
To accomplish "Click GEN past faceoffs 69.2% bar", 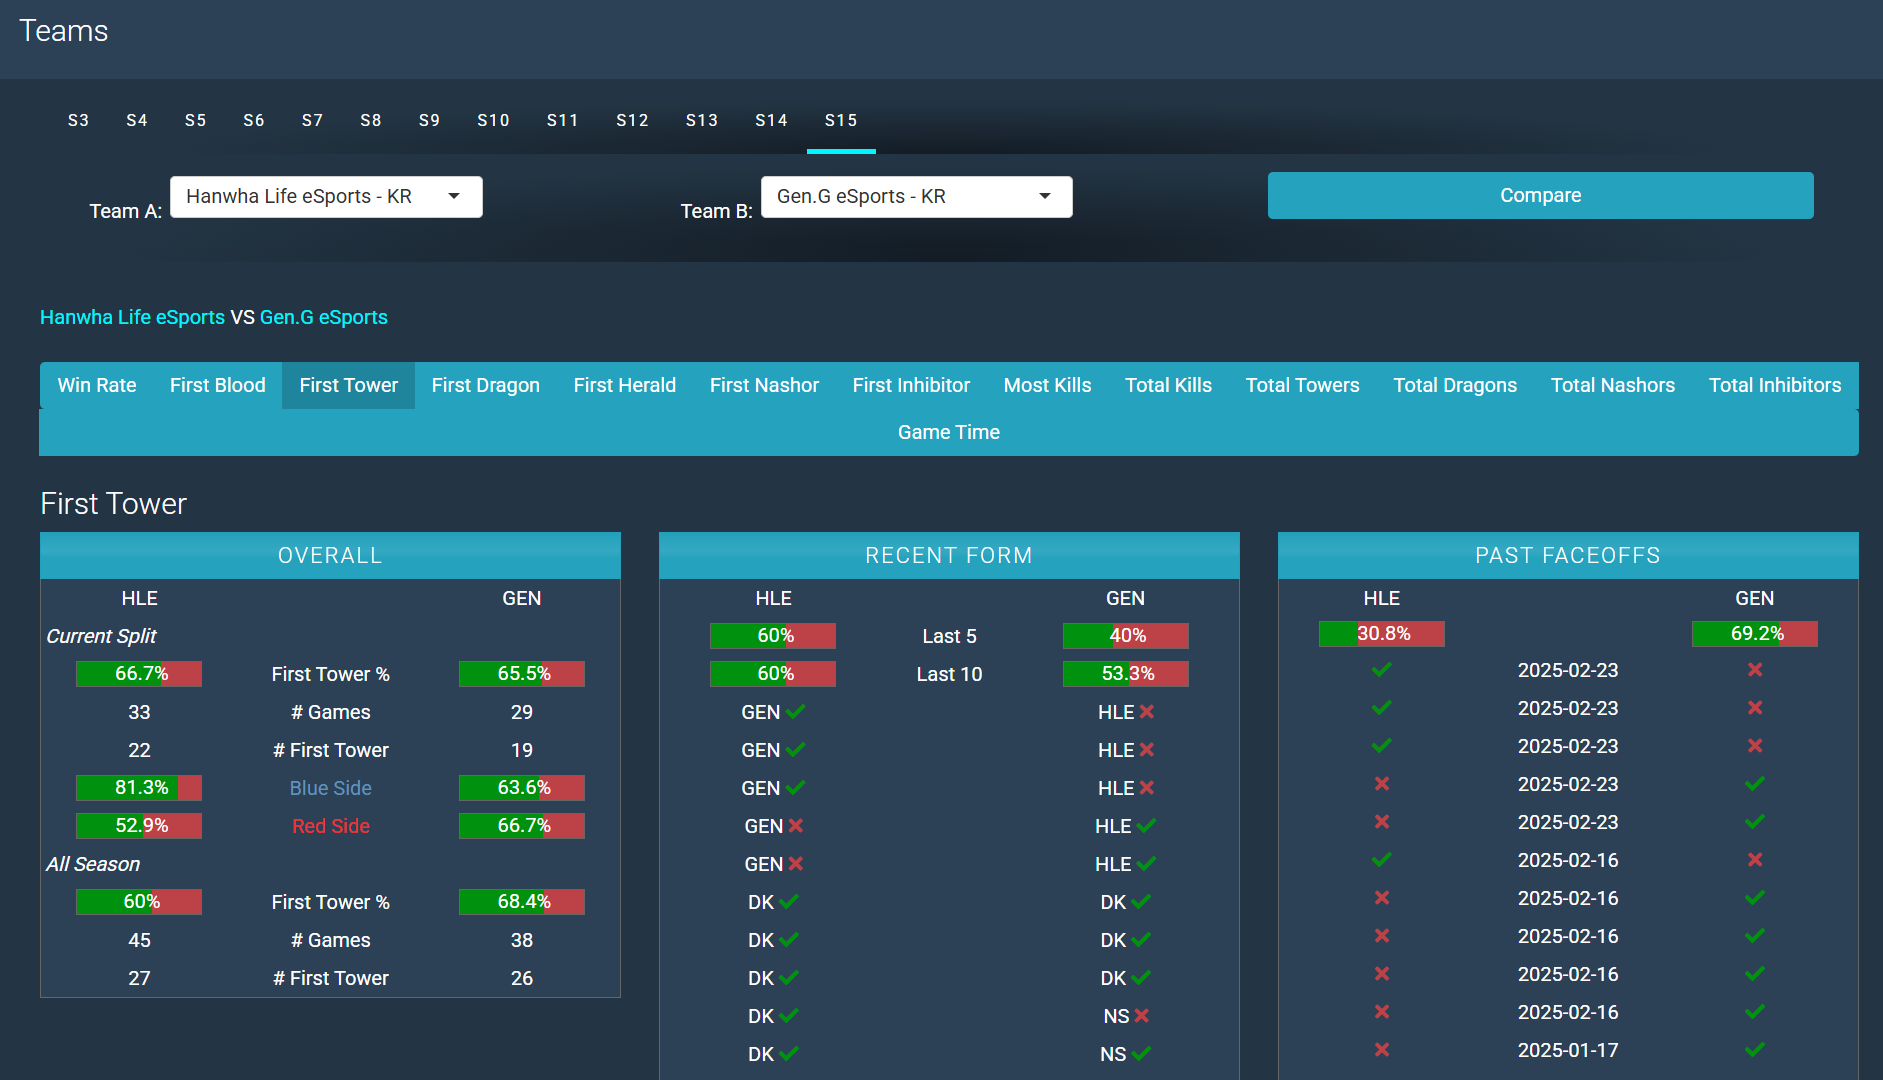I will [x=1755, y=634].
